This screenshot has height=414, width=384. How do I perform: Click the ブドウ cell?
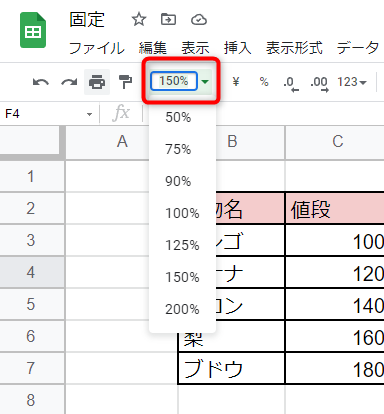click(232, 368)
